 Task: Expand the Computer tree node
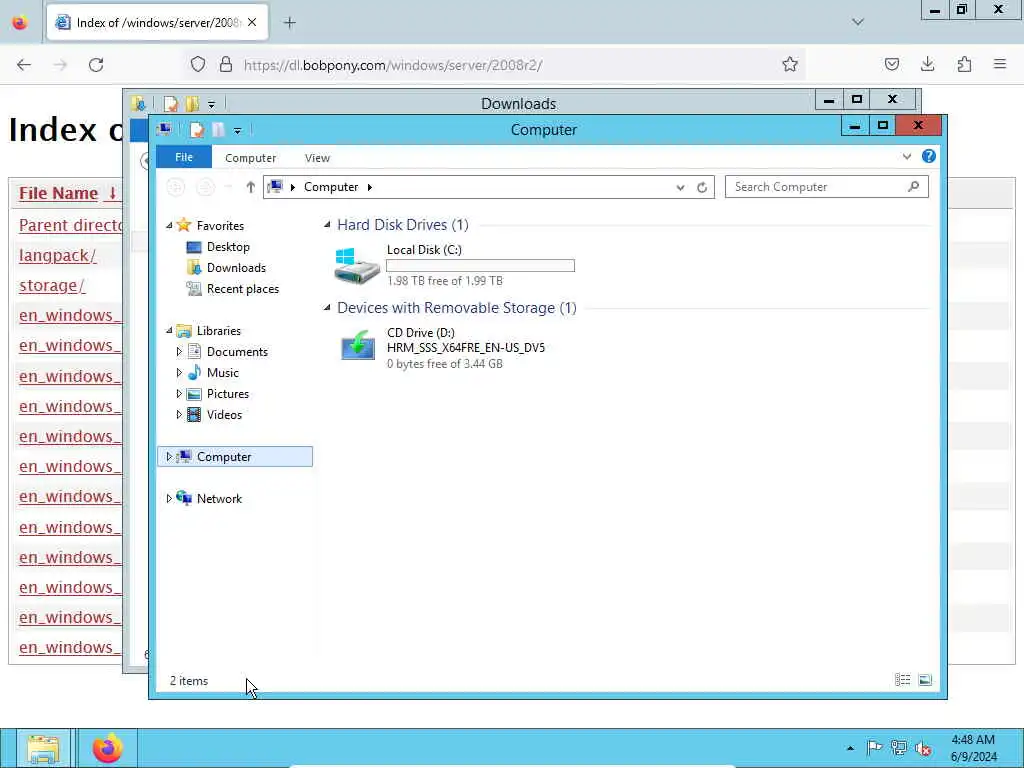click(x=168, y=456)
